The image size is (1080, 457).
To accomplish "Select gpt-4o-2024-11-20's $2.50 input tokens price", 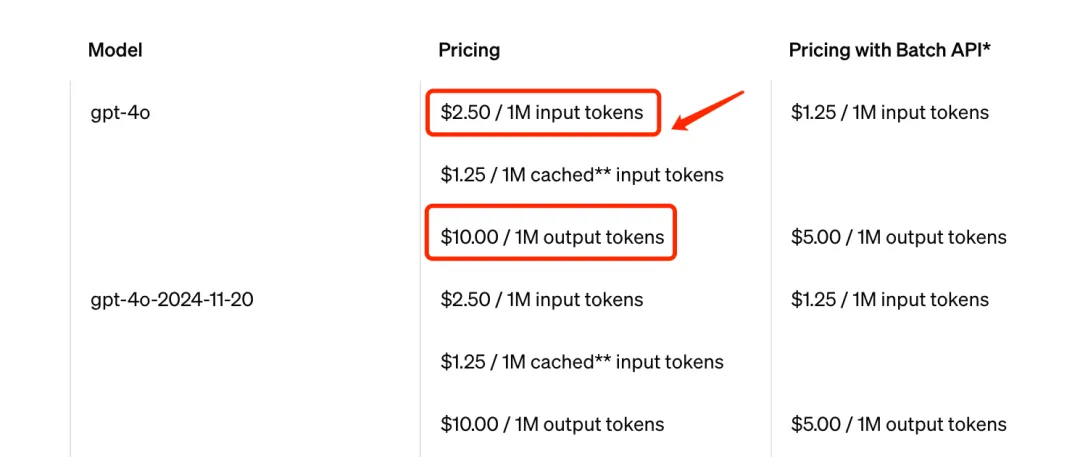I will pos(542,299).
